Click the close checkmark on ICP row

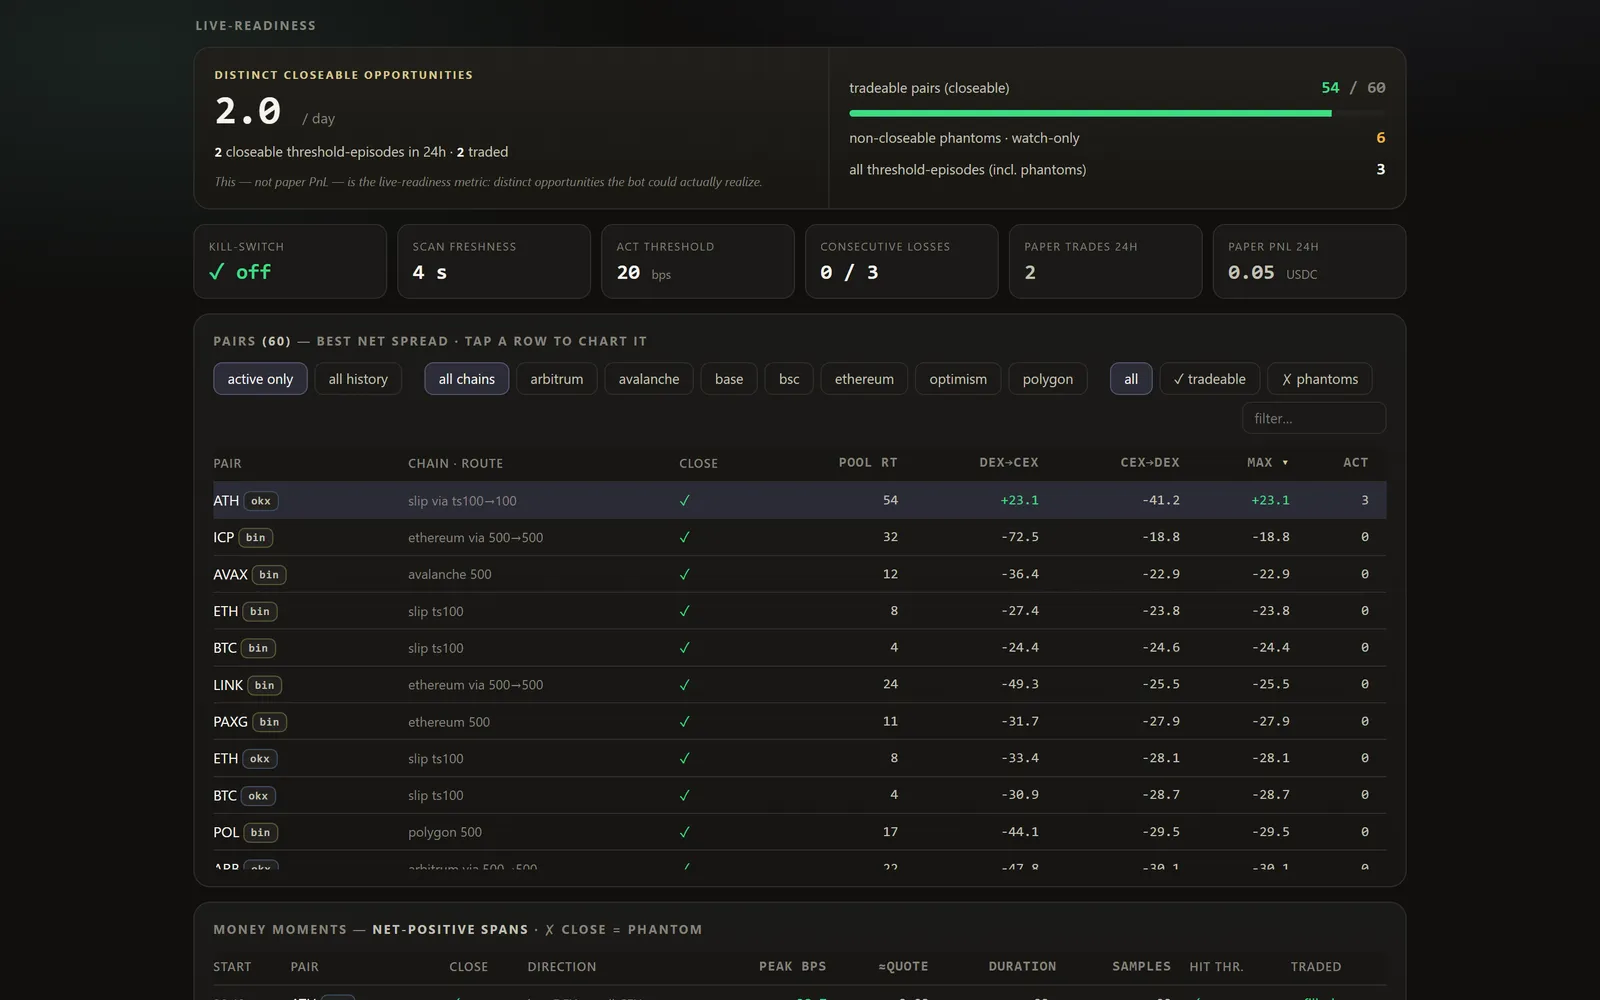(685, 538)
